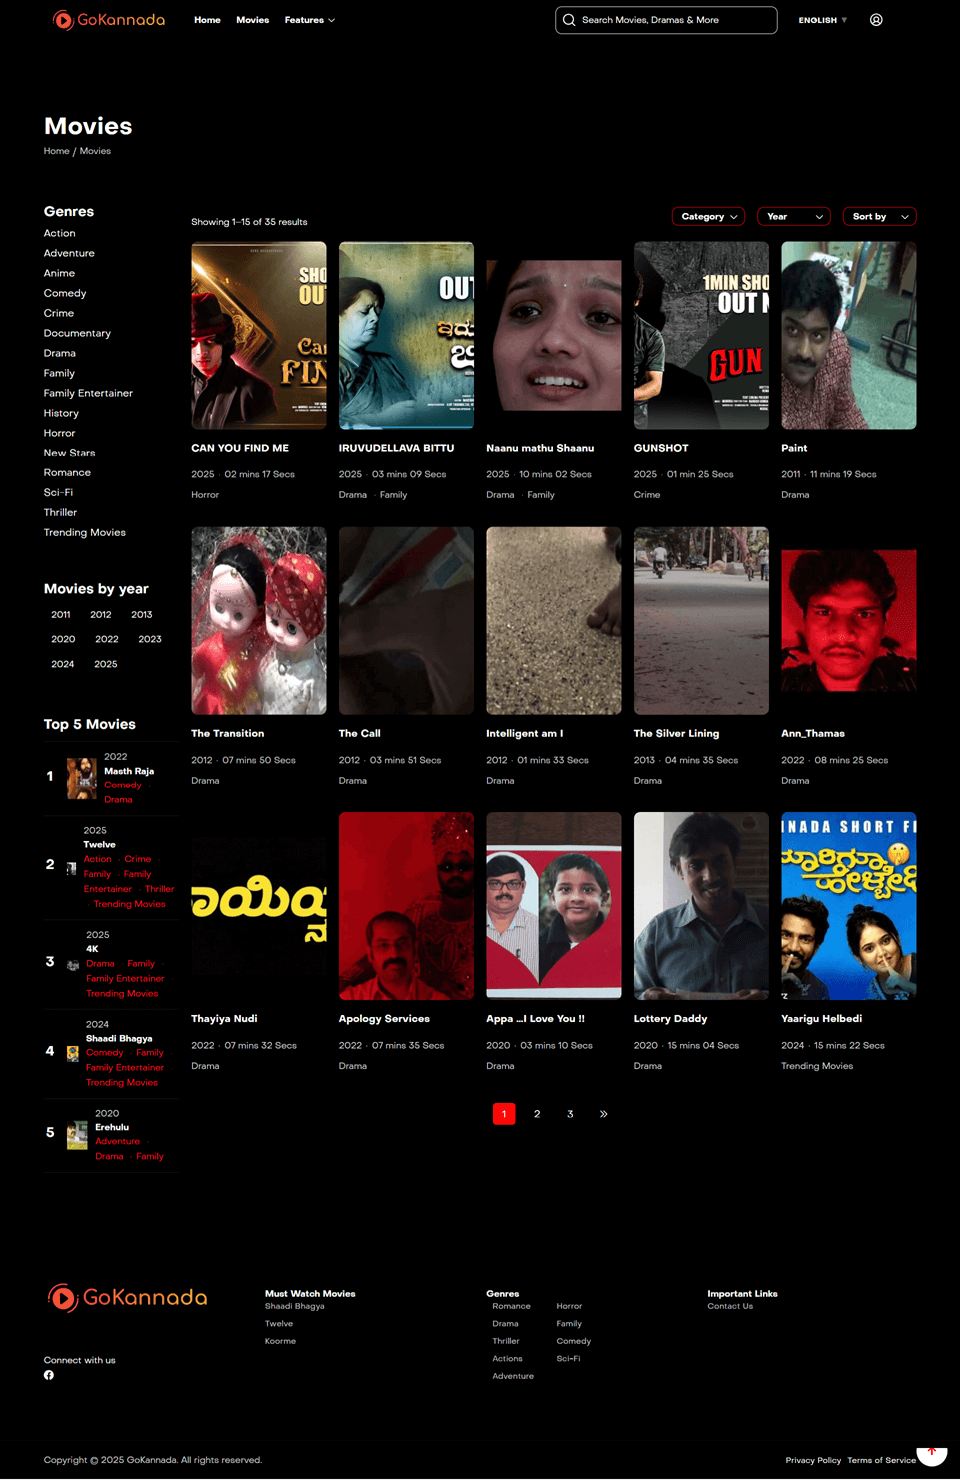Image resolution: width=960 pixels, height=1481 pixels.
Task: Open the Year filter dropdown
Action: click(793, 217)
